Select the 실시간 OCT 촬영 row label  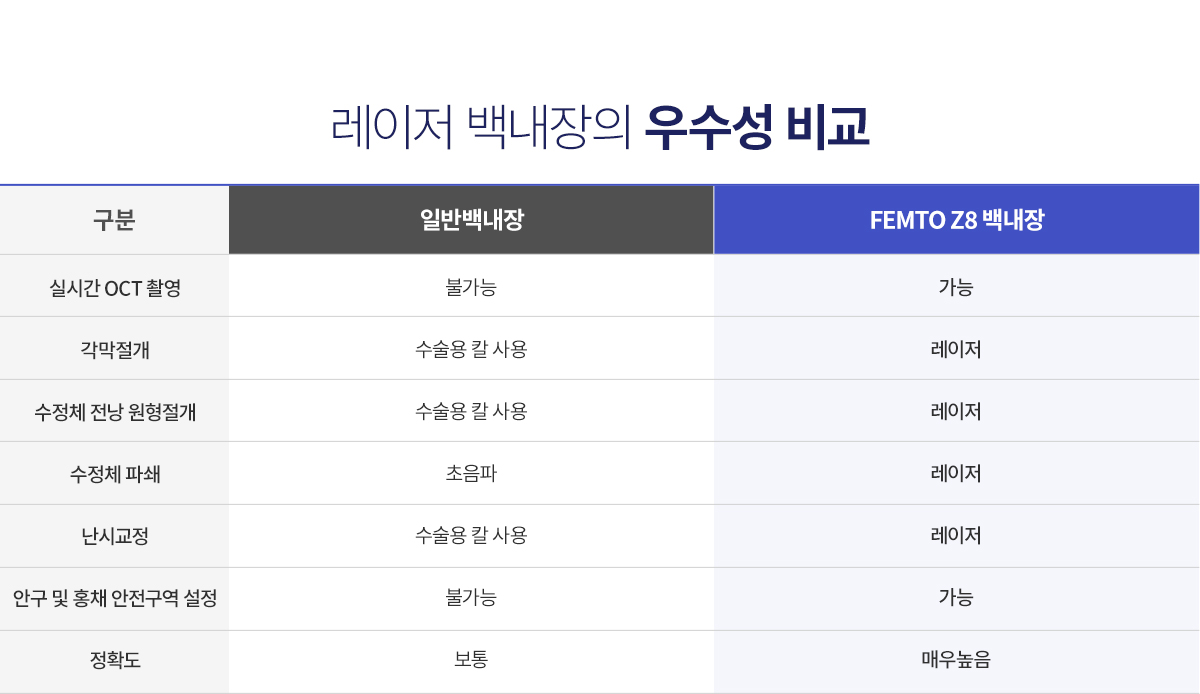(114, 287)
